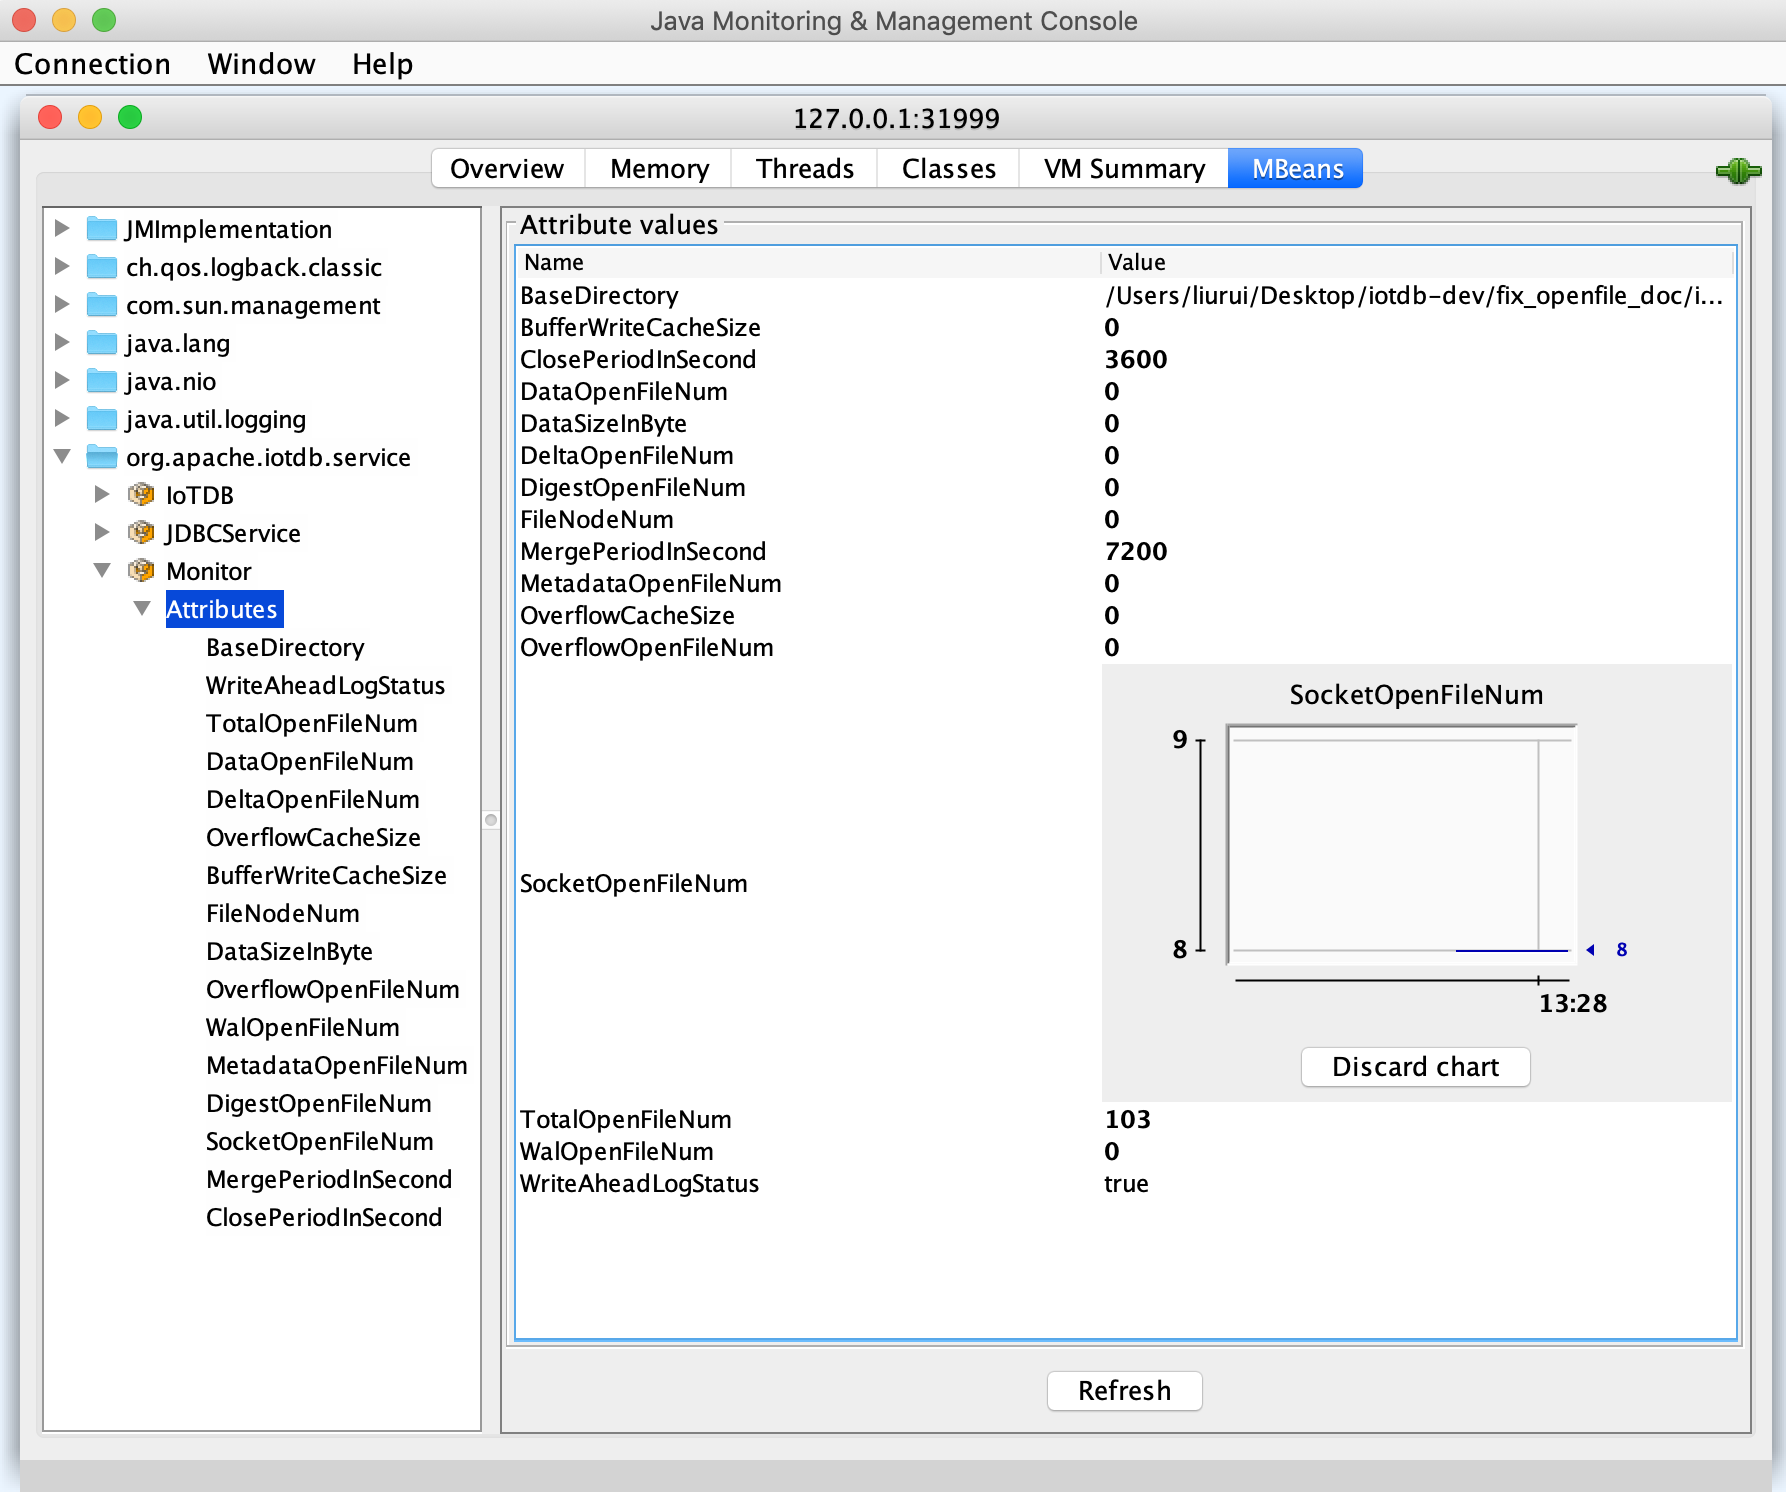Click the IoTDB MBean icon

141,495
